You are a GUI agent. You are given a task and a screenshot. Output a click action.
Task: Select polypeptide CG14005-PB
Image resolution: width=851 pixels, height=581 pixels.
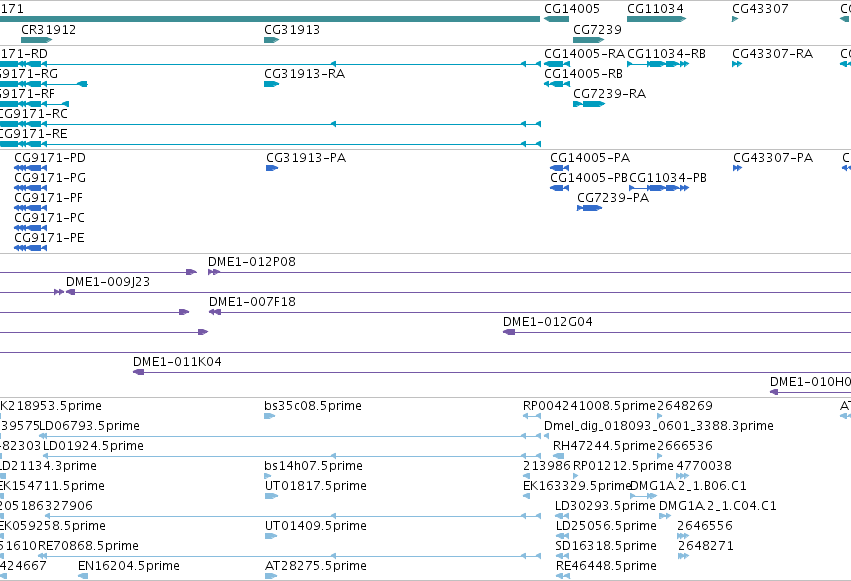tap(560, 188)
